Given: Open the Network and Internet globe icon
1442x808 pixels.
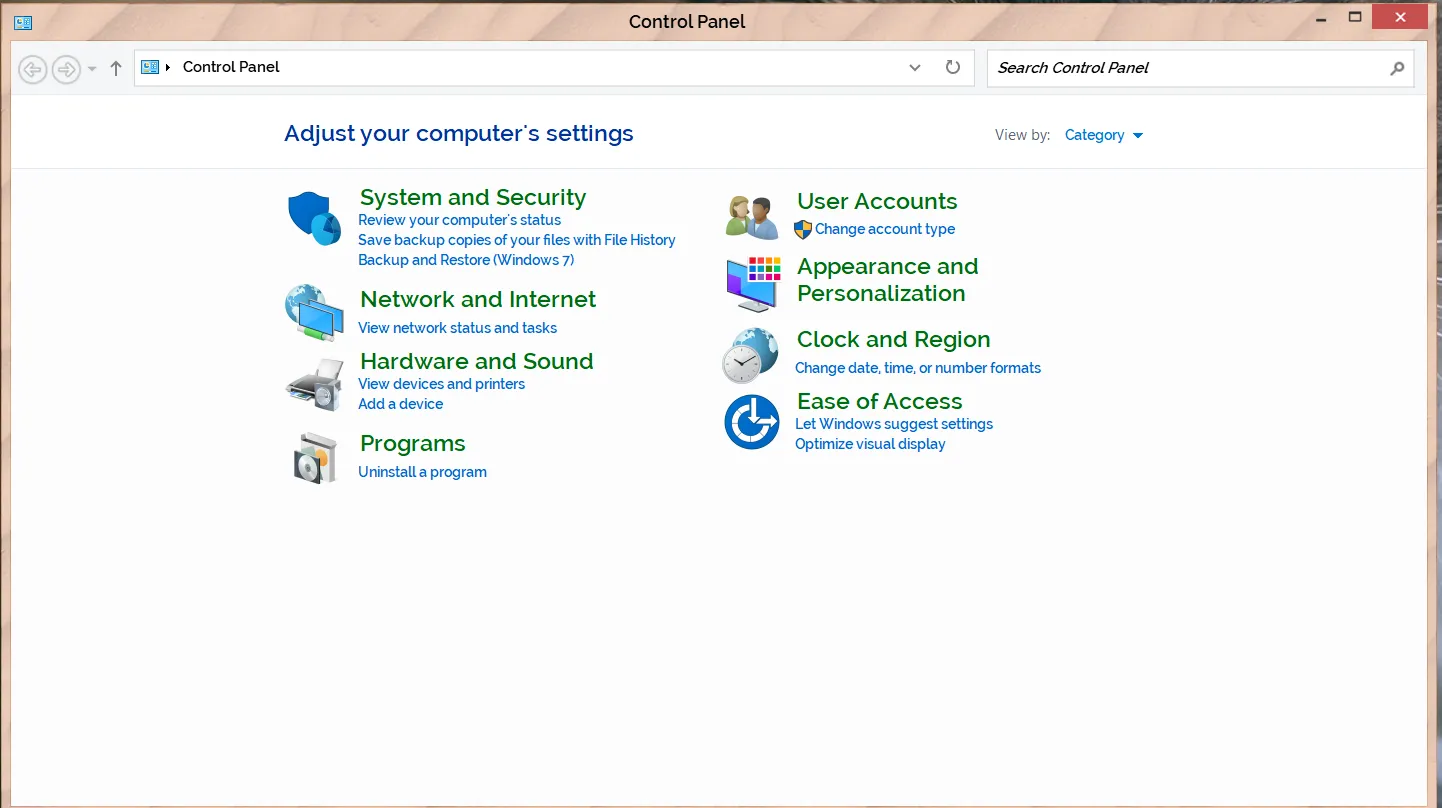Looking at the screenshot, I should point(314,313).
